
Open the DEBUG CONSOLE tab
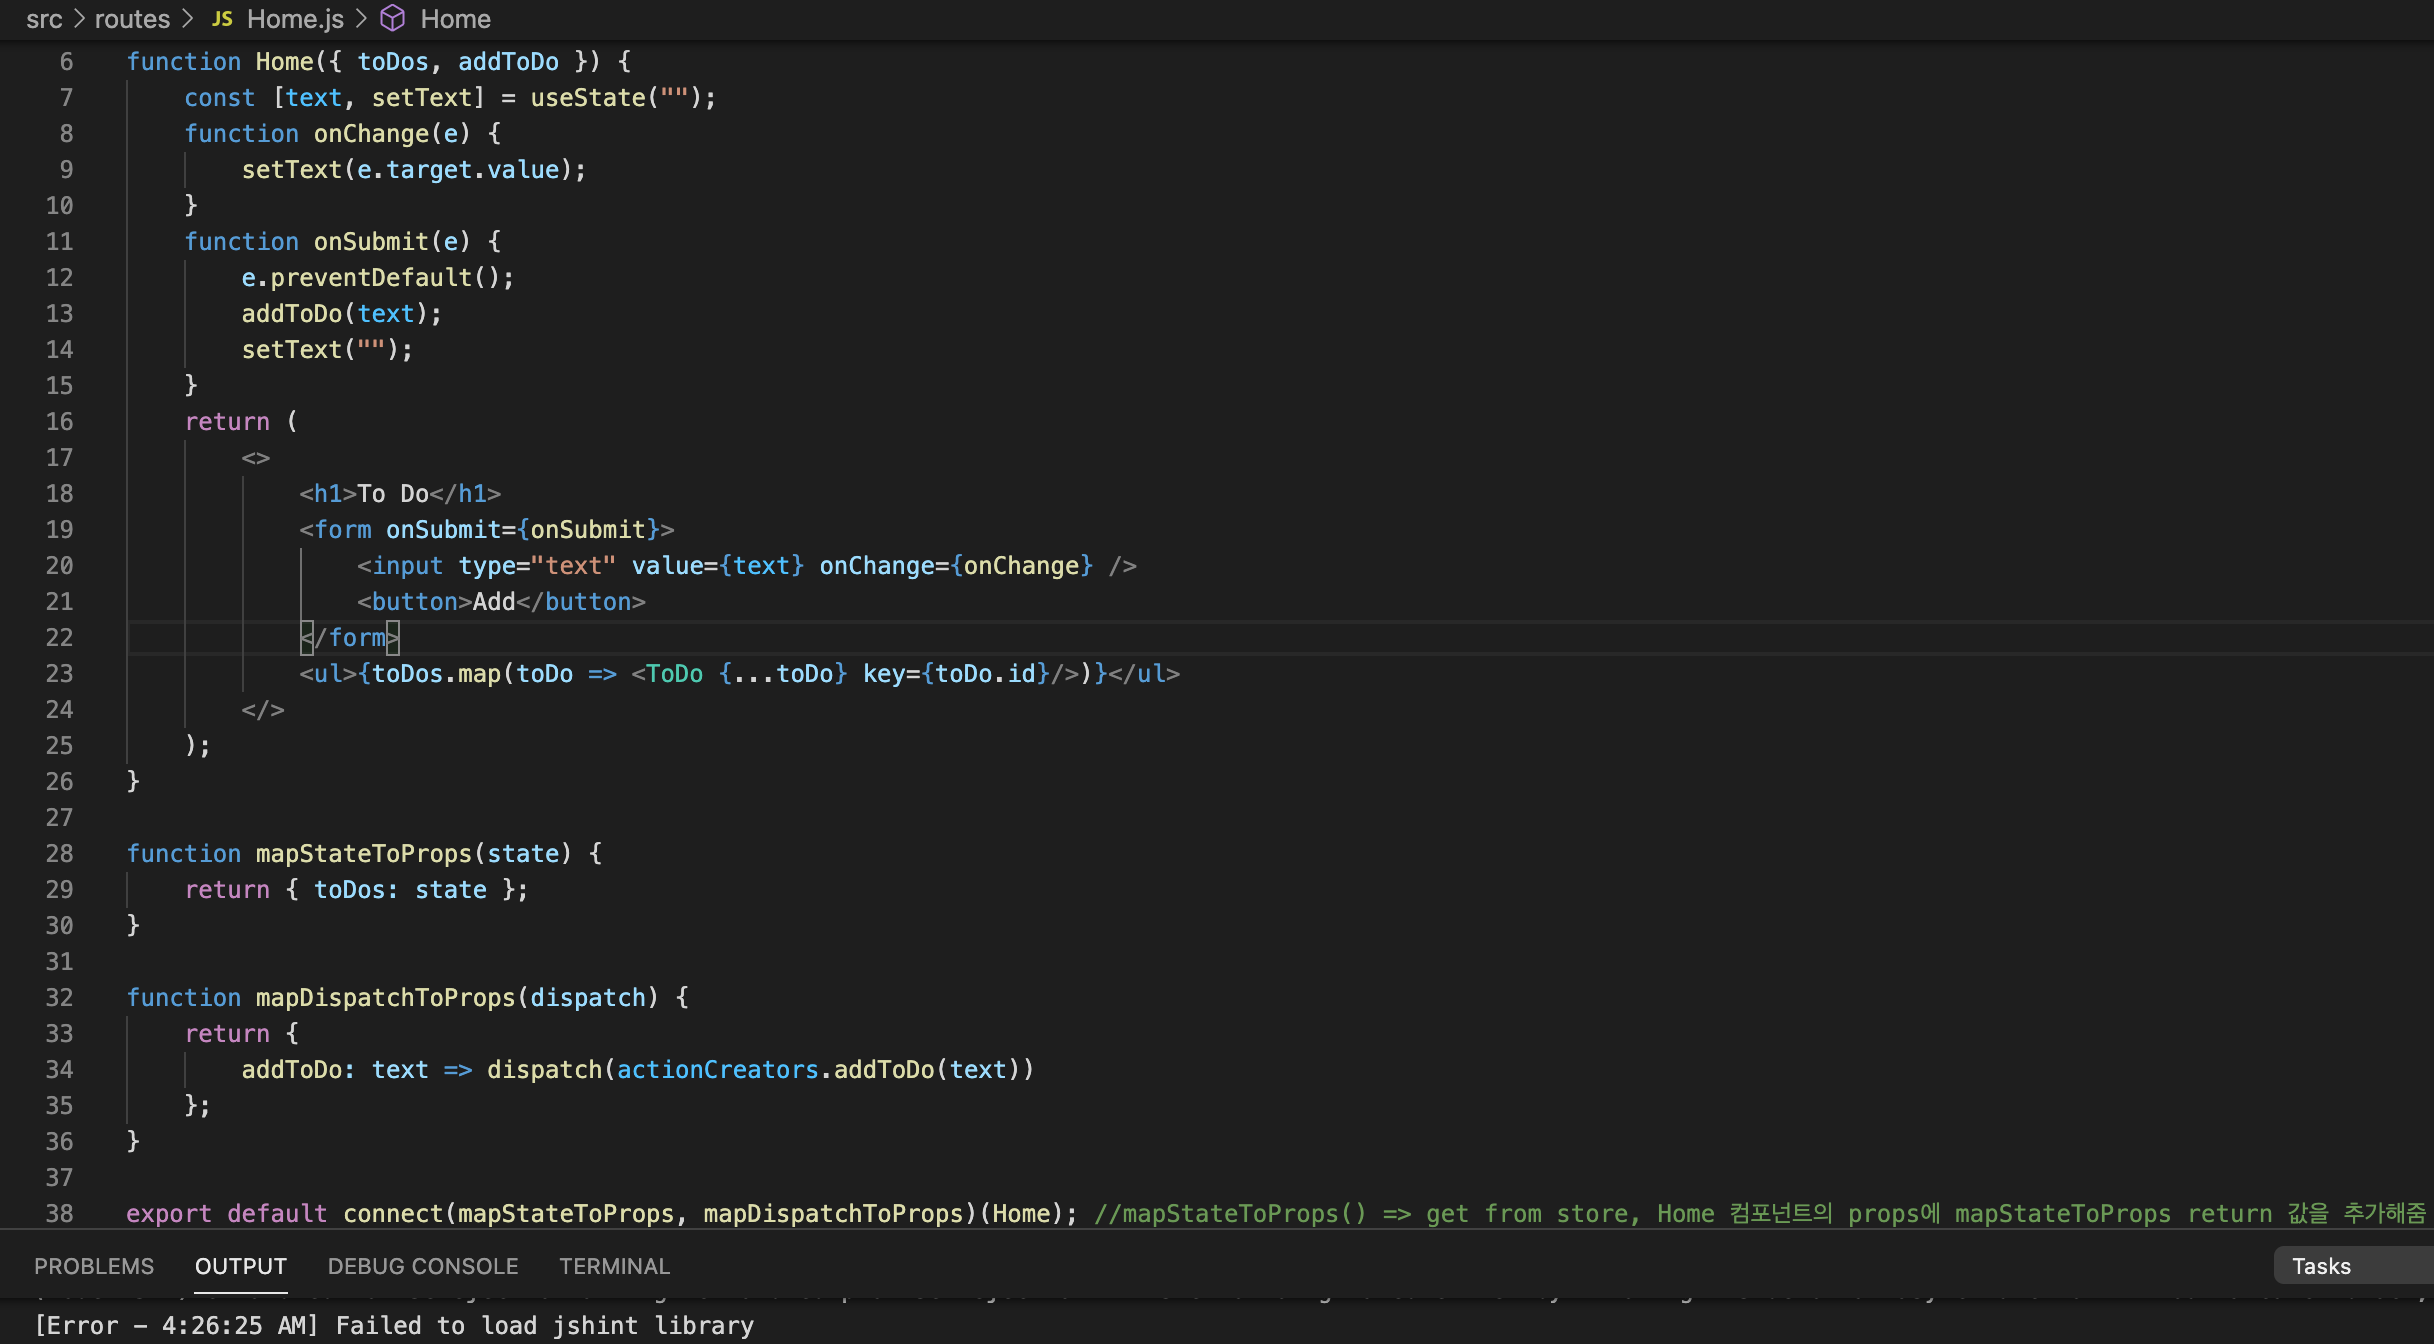tap(422, 1266)
